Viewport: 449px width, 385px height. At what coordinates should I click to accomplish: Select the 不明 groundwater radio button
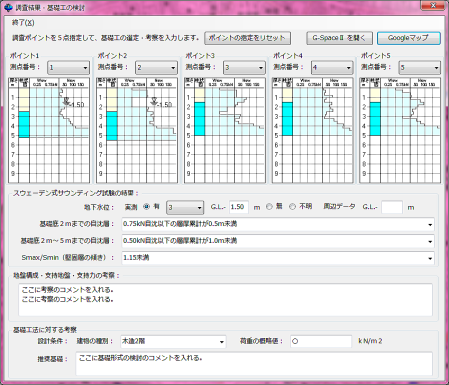pyautogui.click(x=292, y=207)
